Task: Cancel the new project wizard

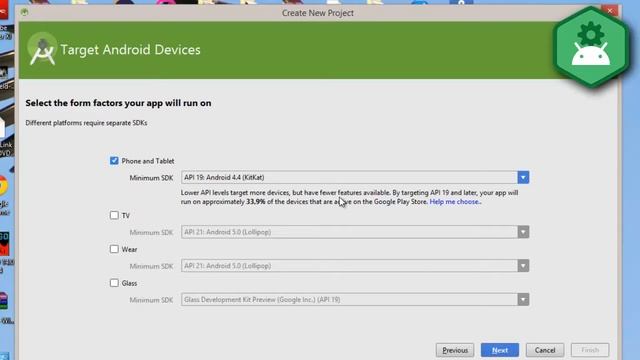Action: click(545, 350)
